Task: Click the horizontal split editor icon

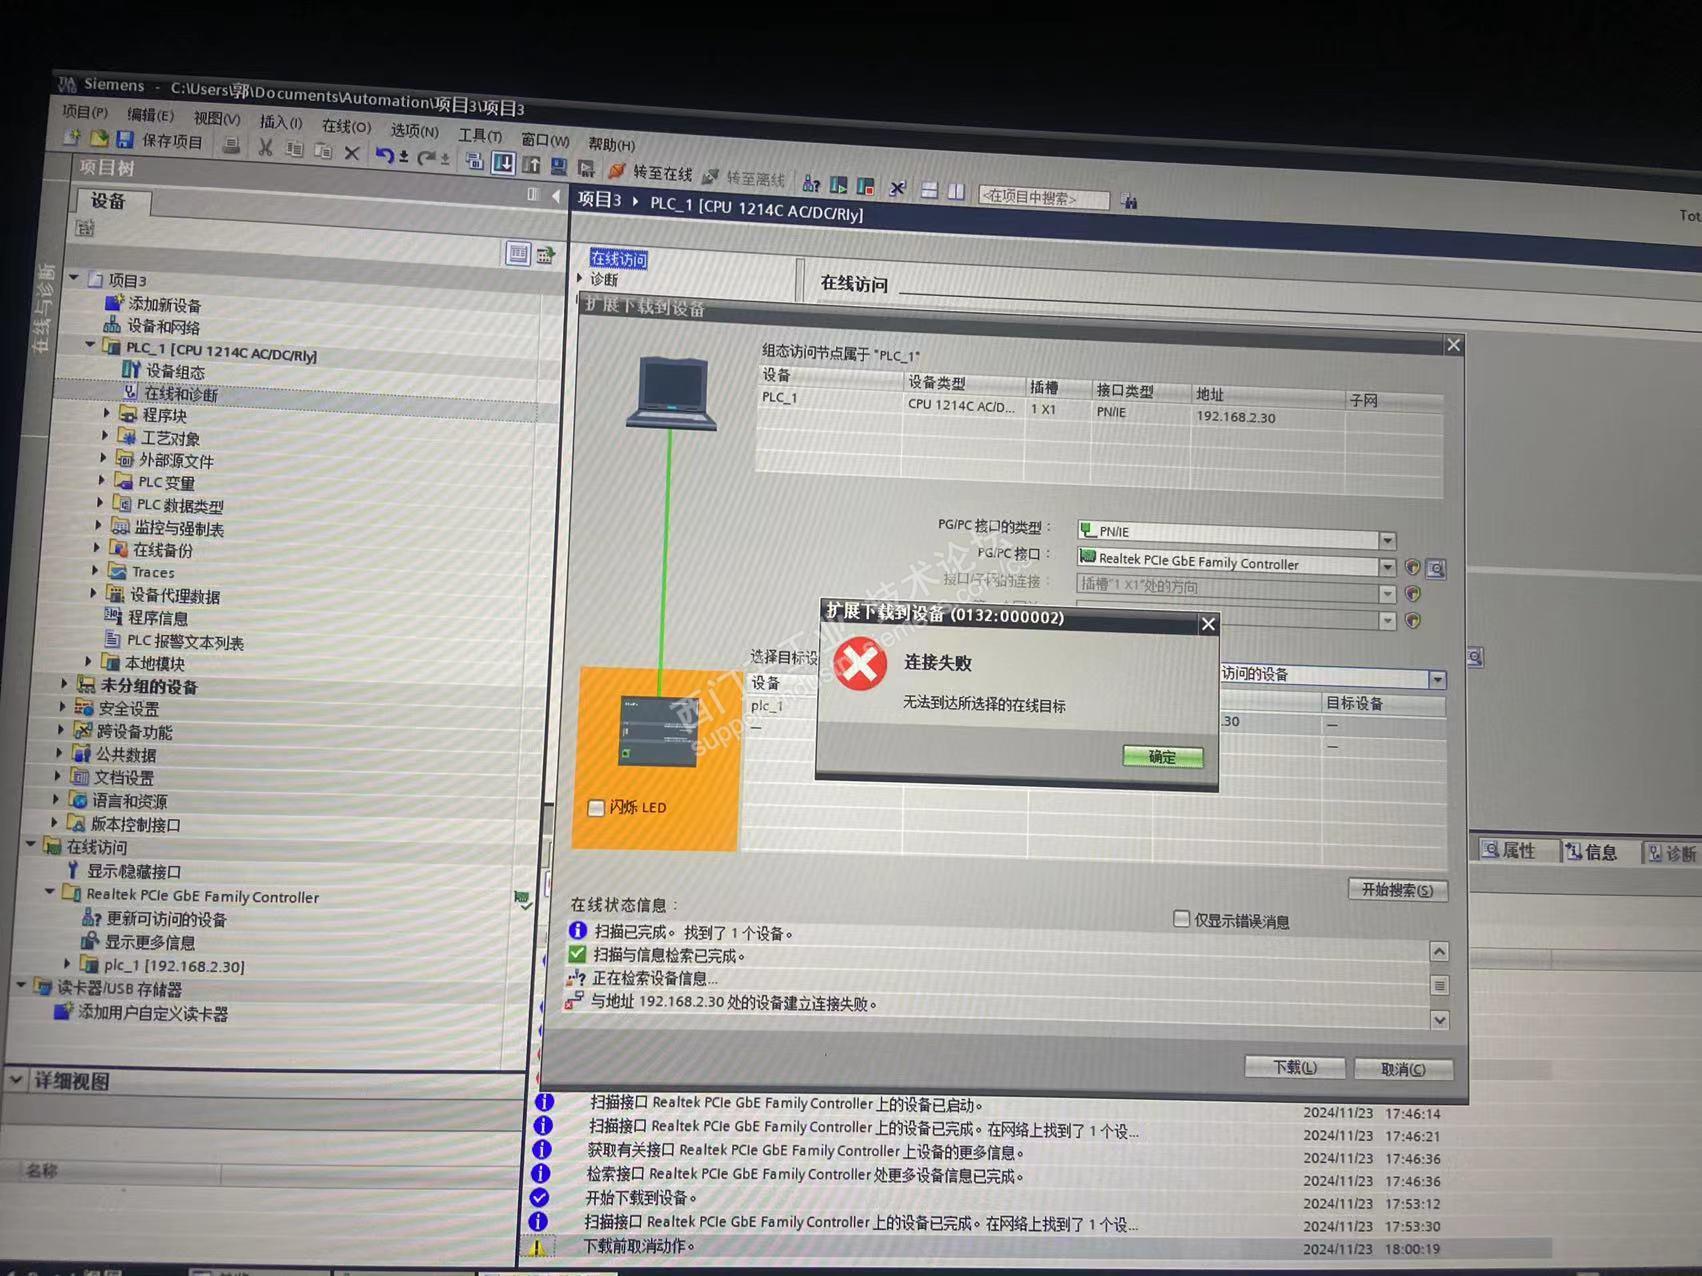Action: click(x=929, y=190)
